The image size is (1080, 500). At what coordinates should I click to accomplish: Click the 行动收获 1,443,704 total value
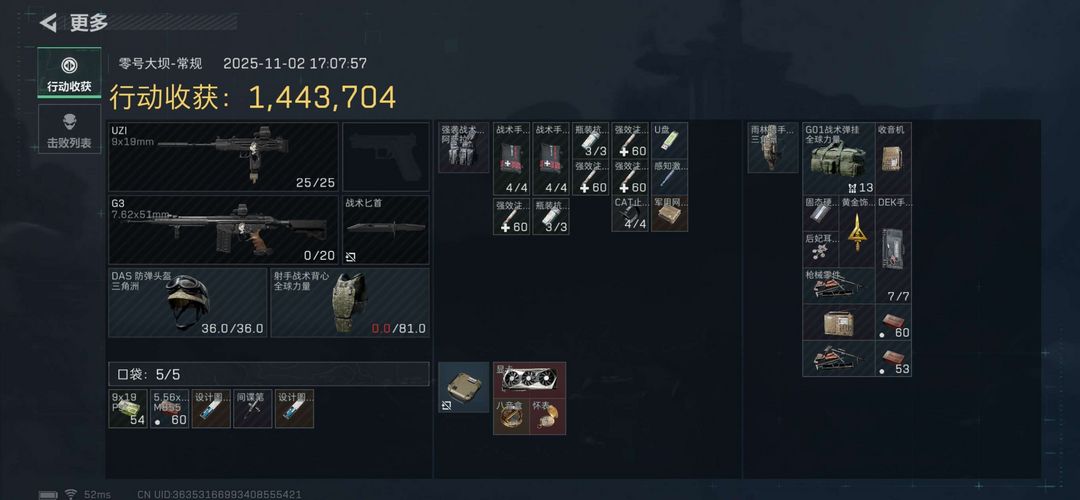pyautogui.click(x=253, y=98)
